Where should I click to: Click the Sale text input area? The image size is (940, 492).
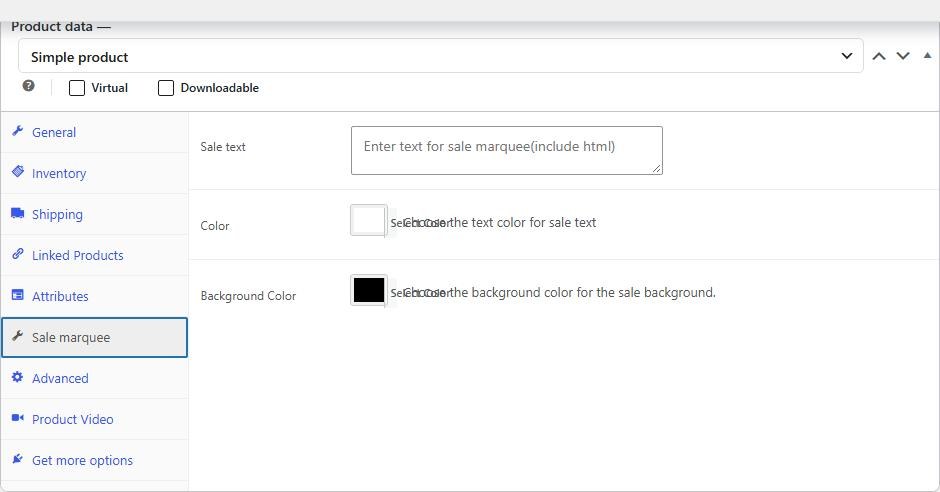tap(507, 150)
